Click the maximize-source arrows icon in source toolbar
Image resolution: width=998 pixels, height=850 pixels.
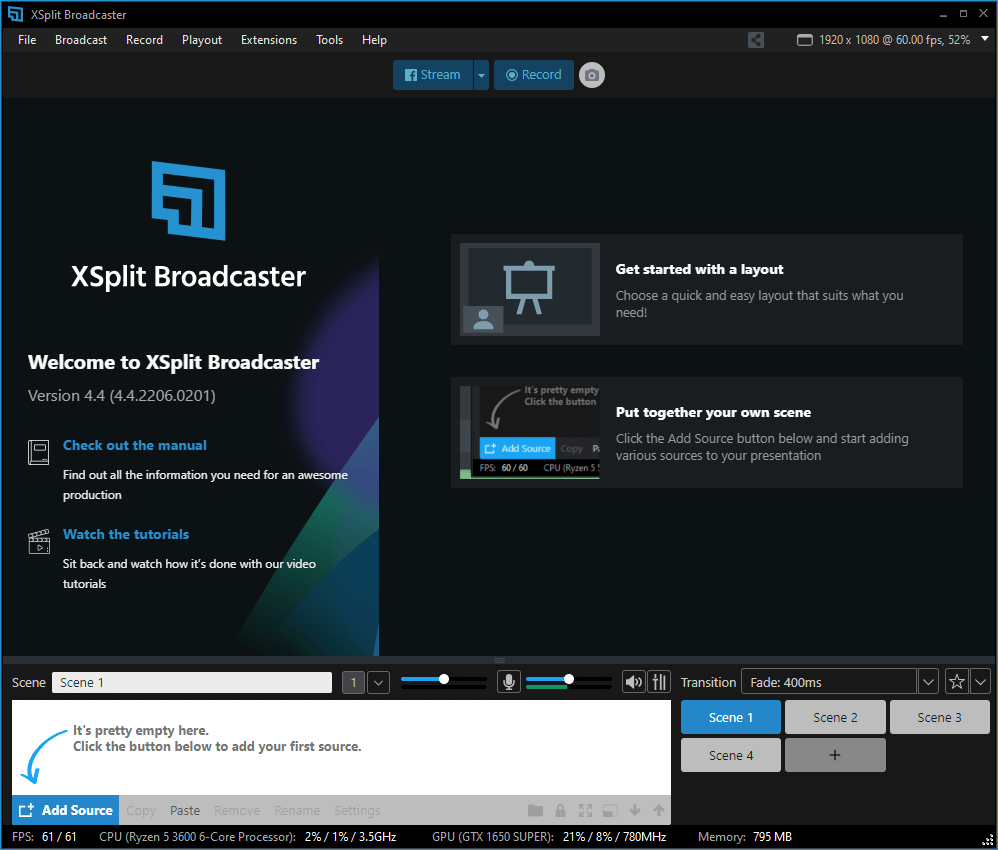585,810
